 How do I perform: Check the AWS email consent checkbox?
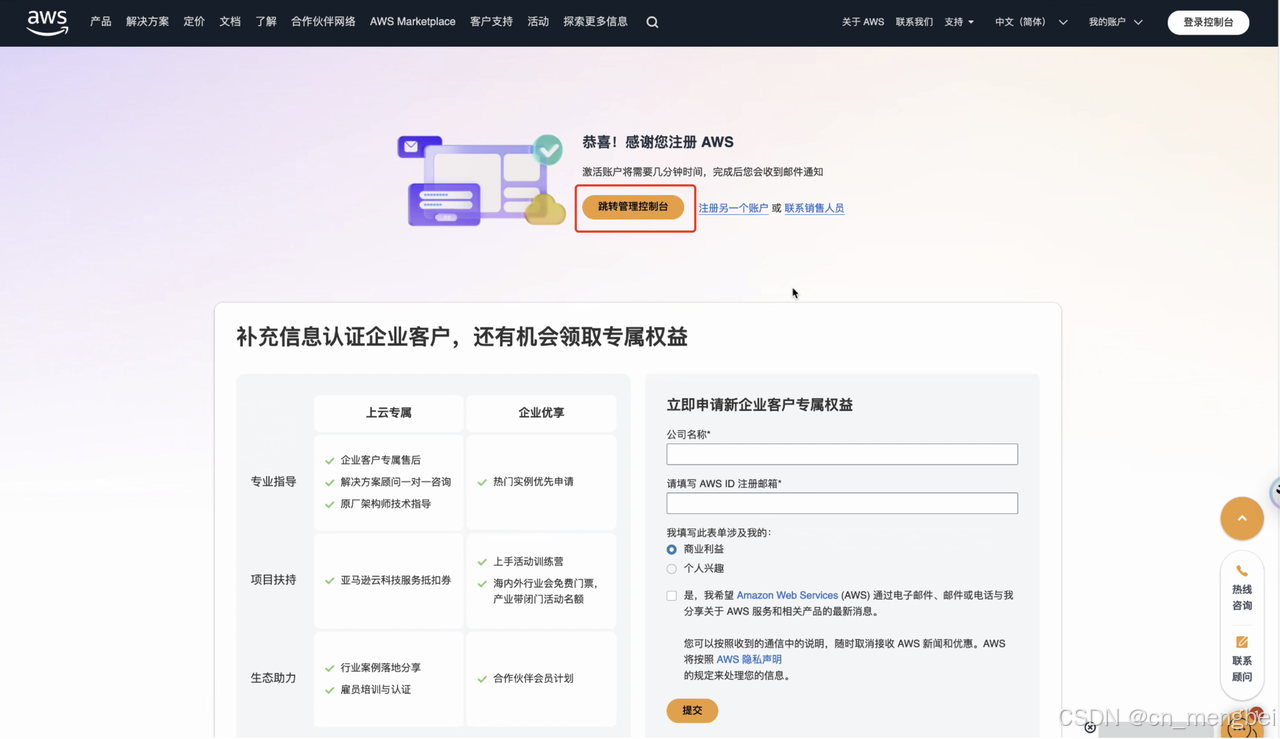pos(671,595)
